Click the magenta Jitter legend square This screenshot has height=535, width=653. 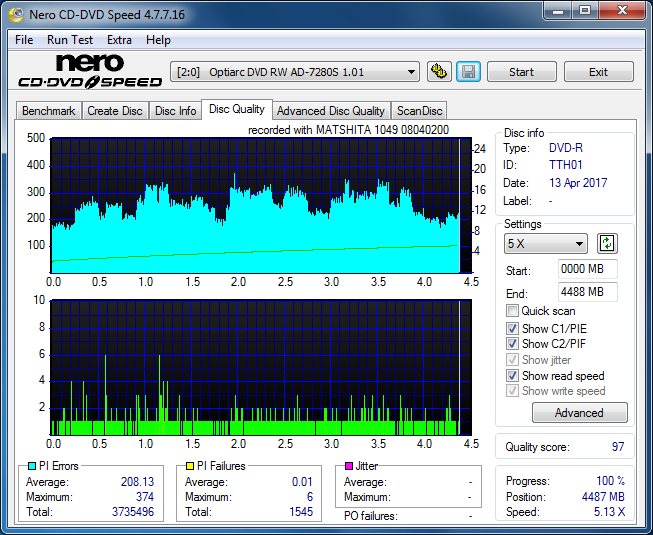click(348, 466)
